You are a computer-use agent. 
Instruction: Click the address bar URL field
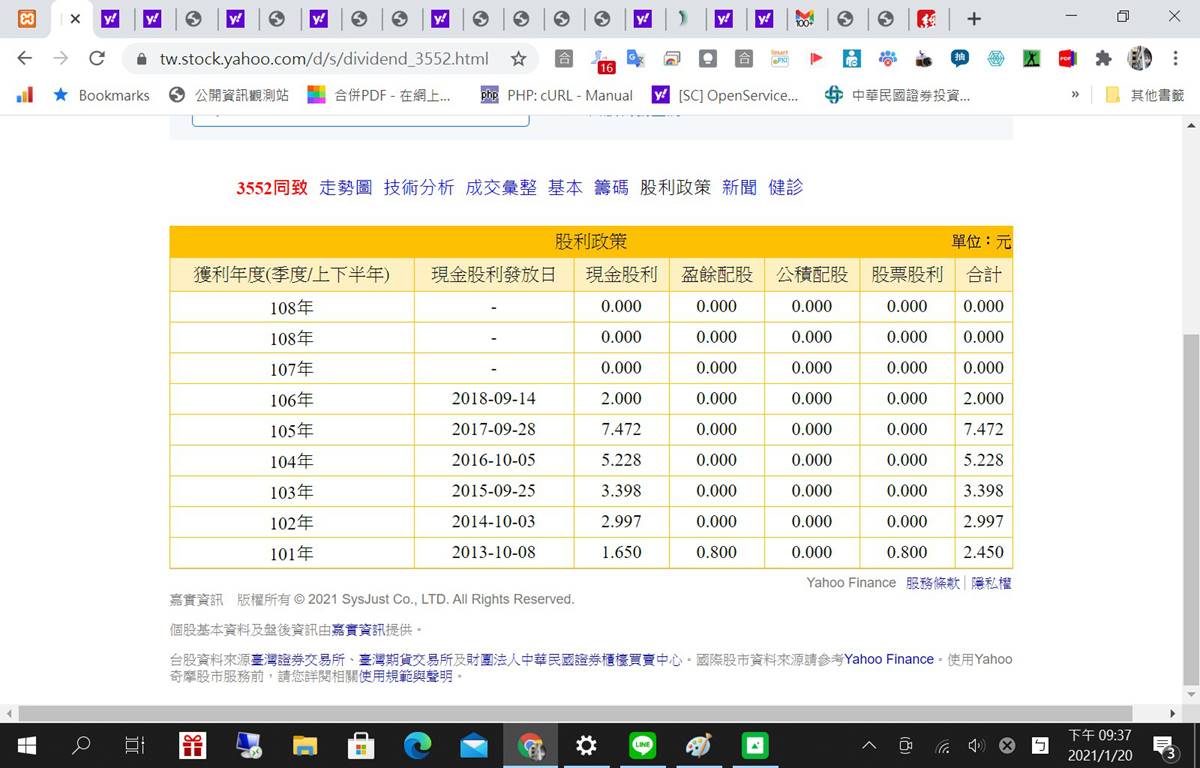click(x=324, y=59)
